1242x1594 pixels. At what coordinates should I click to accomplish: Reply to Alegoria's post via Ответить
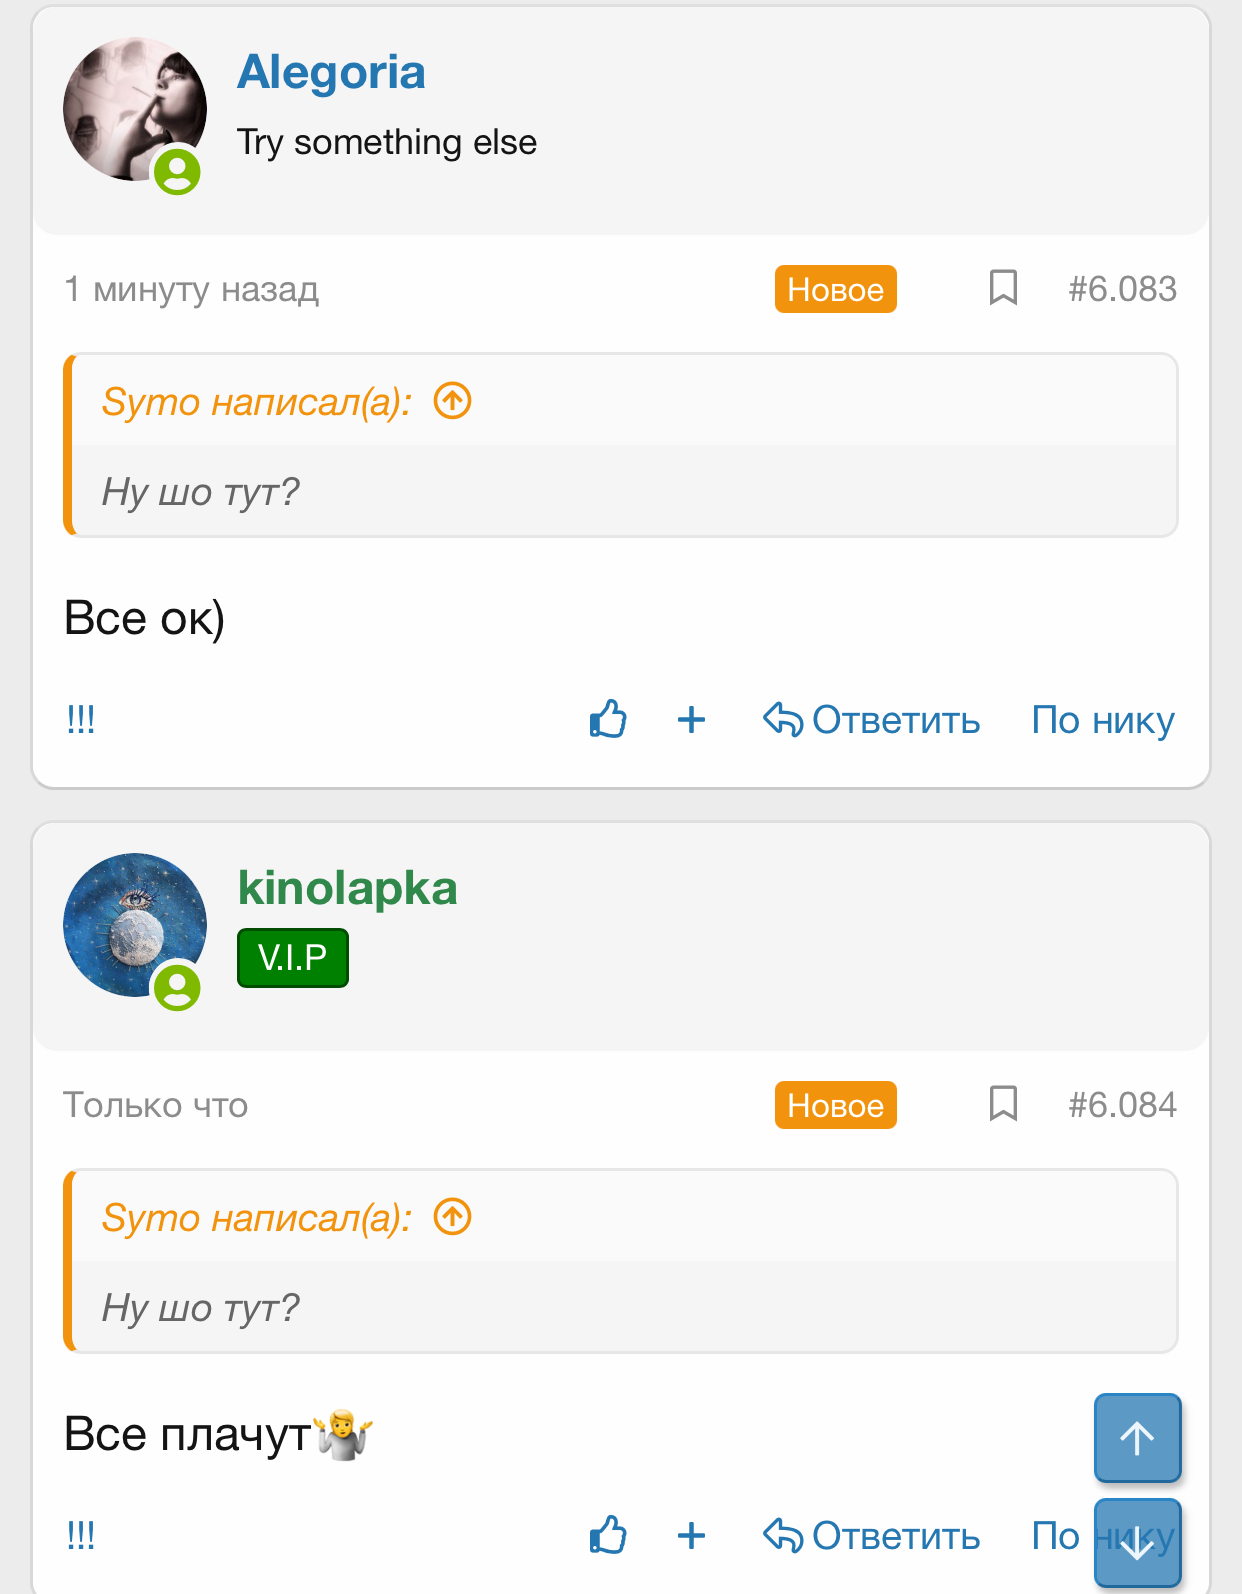coord(872,720)
